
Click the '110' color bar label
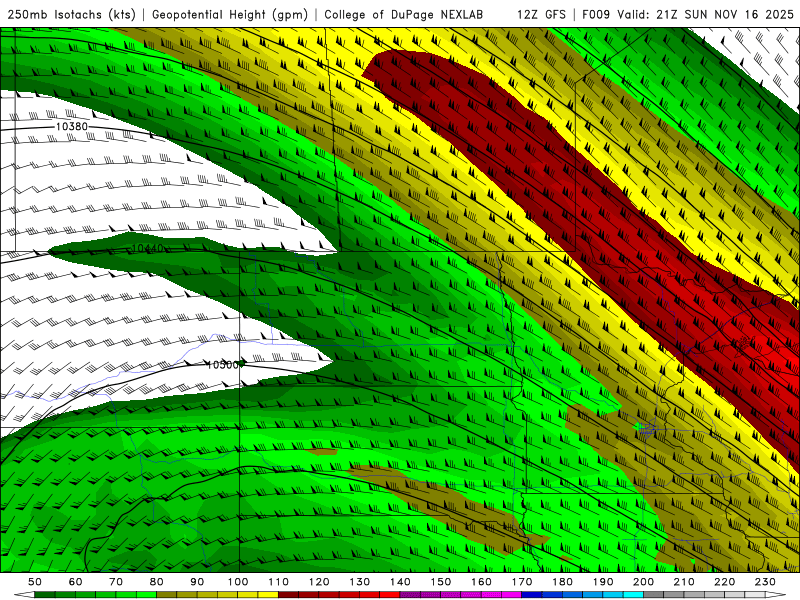pyautogui.click(x=279, y=582)
